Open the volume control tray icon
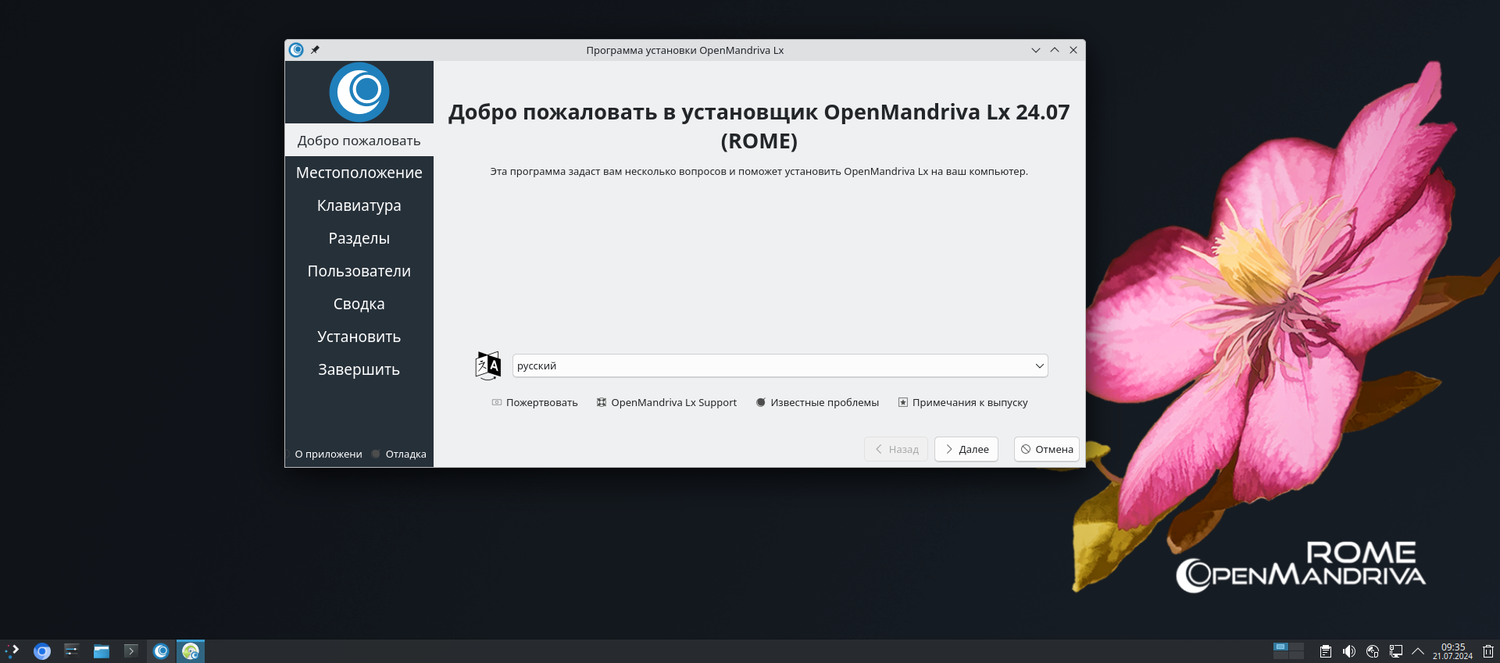Viewport: 1500px width, 663px height. pyautogui.click(x=1349, y=651)
